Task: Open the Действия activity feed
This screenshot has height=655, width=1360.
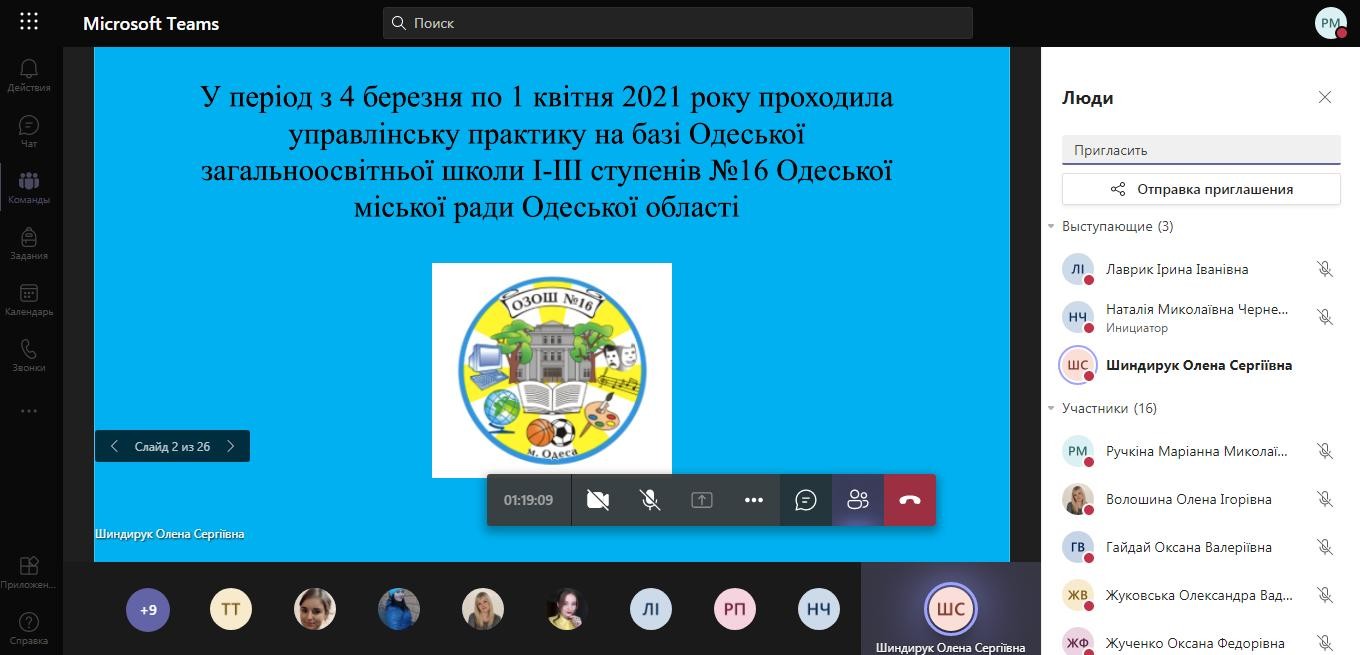Action: (x=29, y=75)
